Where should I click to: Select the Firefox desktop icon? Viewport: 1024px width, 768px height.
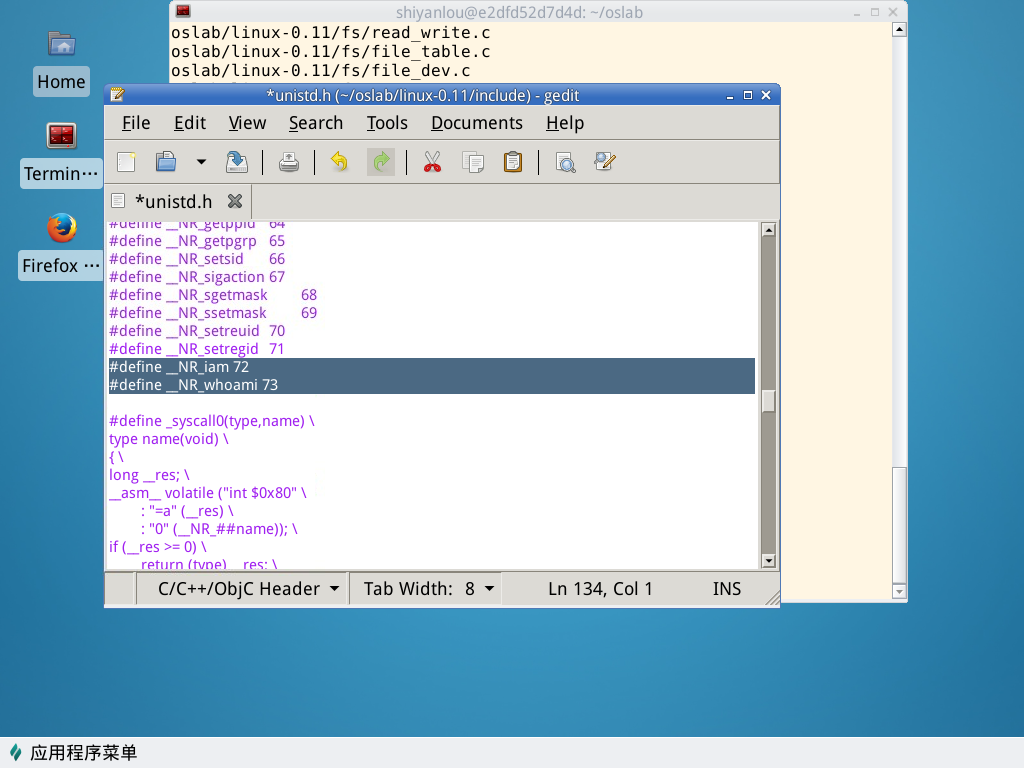point(62,228)
